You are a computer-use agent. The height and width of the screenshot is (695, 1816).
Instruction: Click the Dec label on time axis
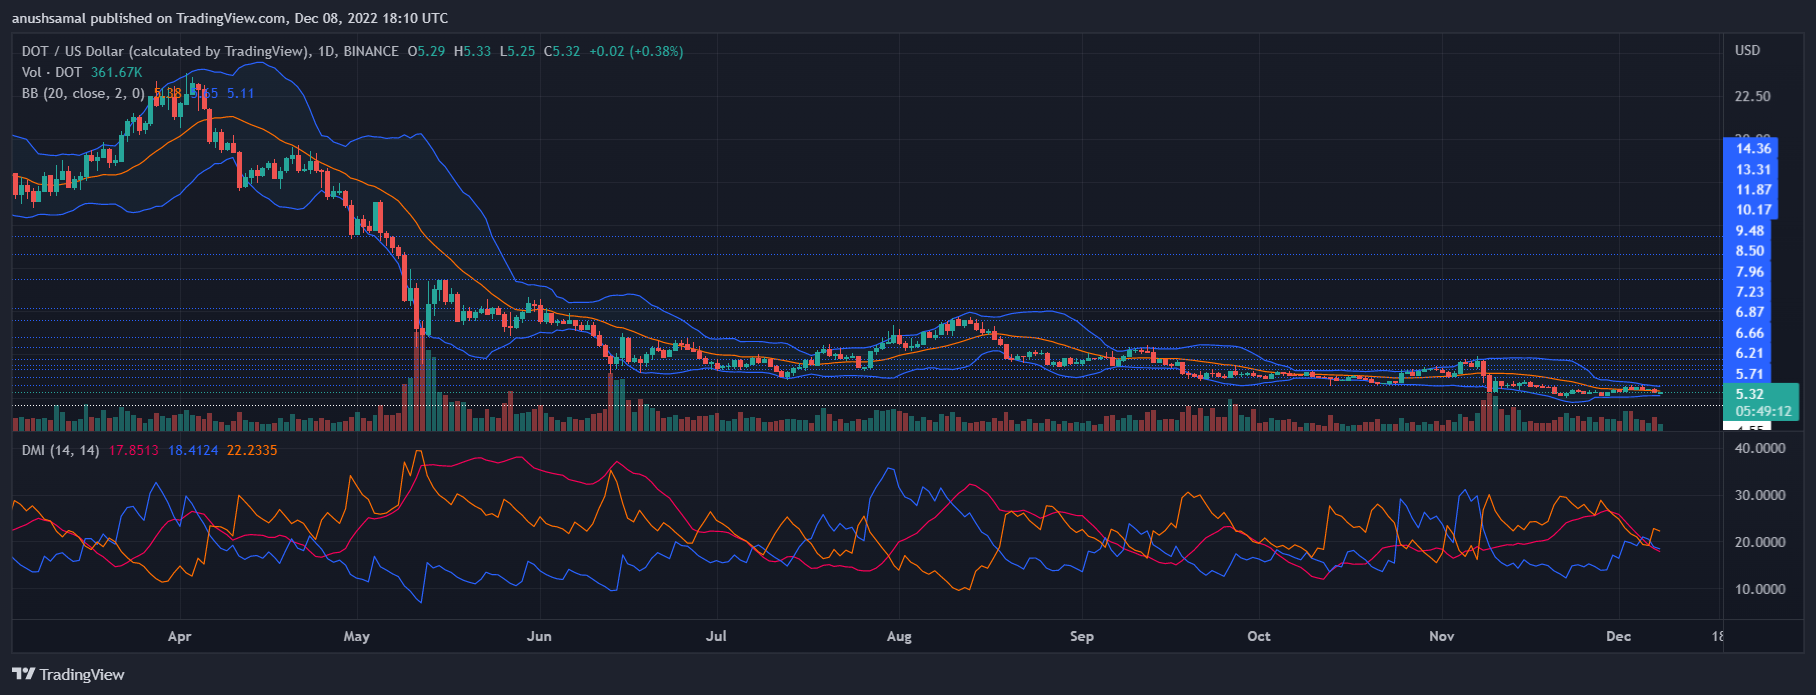point(1618,636)
